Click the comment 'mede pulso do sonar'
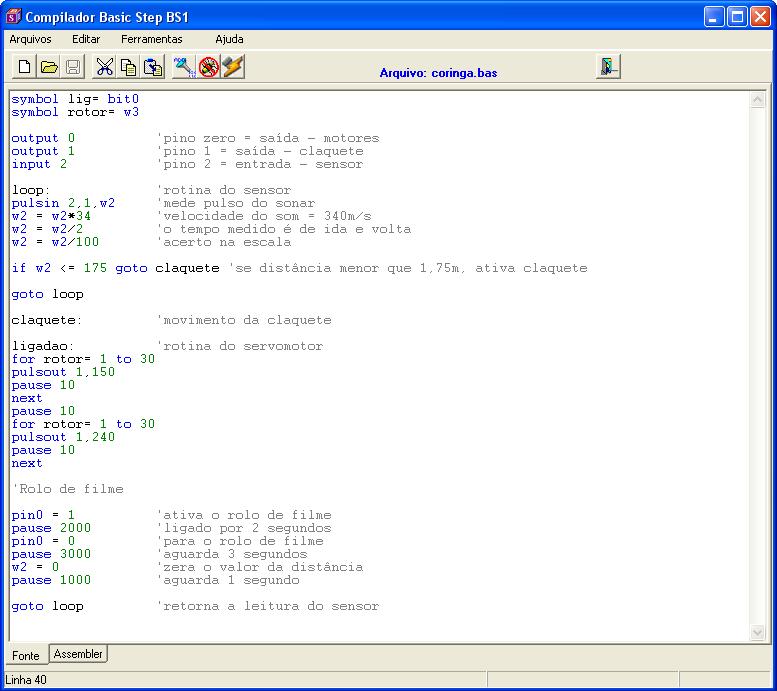Viewport: 777px width, 691px height. [236, 203]
